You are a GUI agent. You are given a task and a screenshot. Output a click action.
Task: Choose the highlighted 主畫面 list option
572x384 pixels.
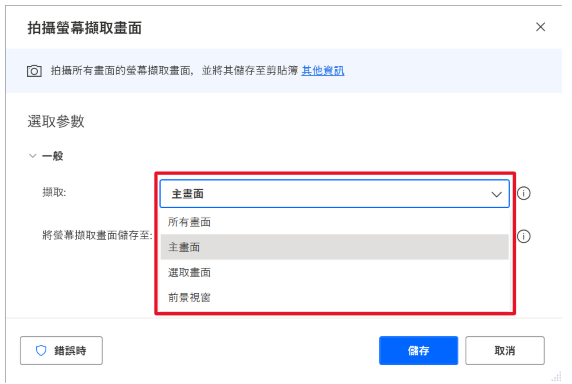334,247
